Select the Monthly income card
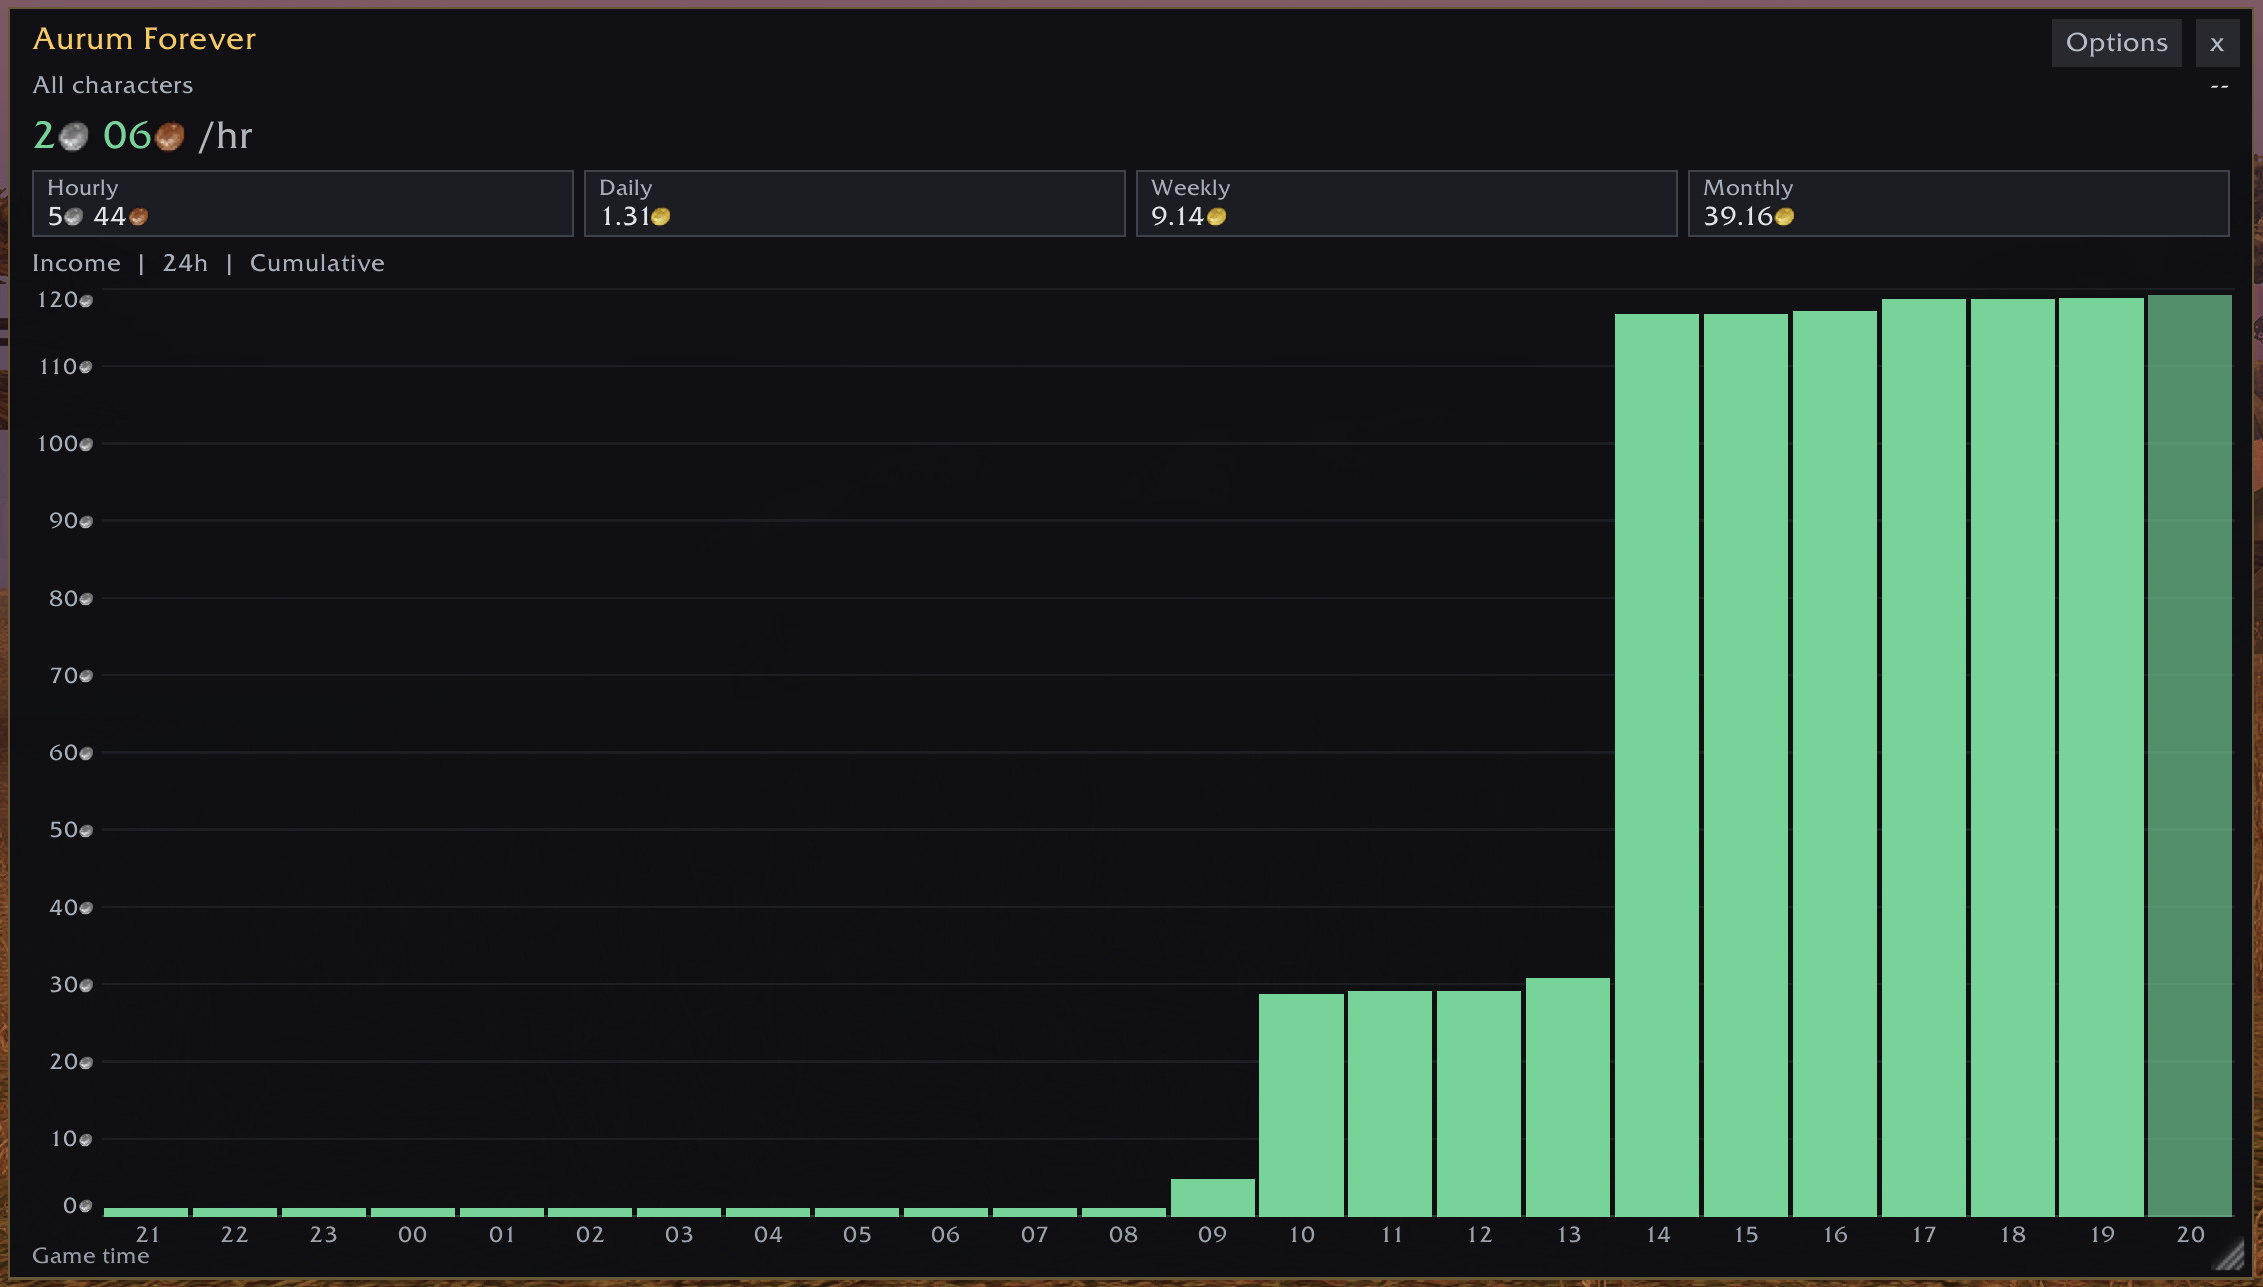 [x=1959, y=203]
